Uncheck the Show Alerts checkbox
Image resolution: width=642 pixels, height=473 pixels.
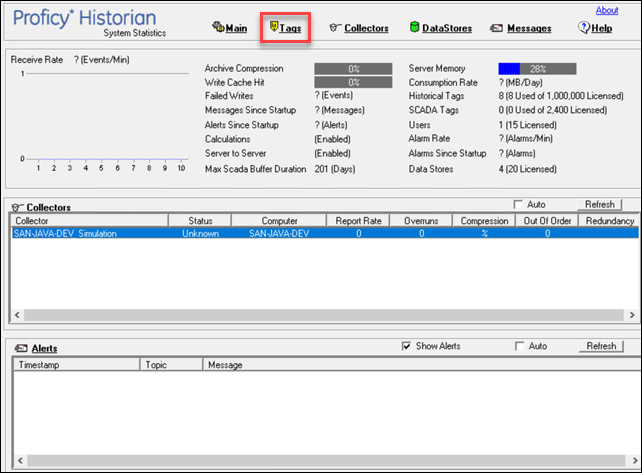click(406, 346)
